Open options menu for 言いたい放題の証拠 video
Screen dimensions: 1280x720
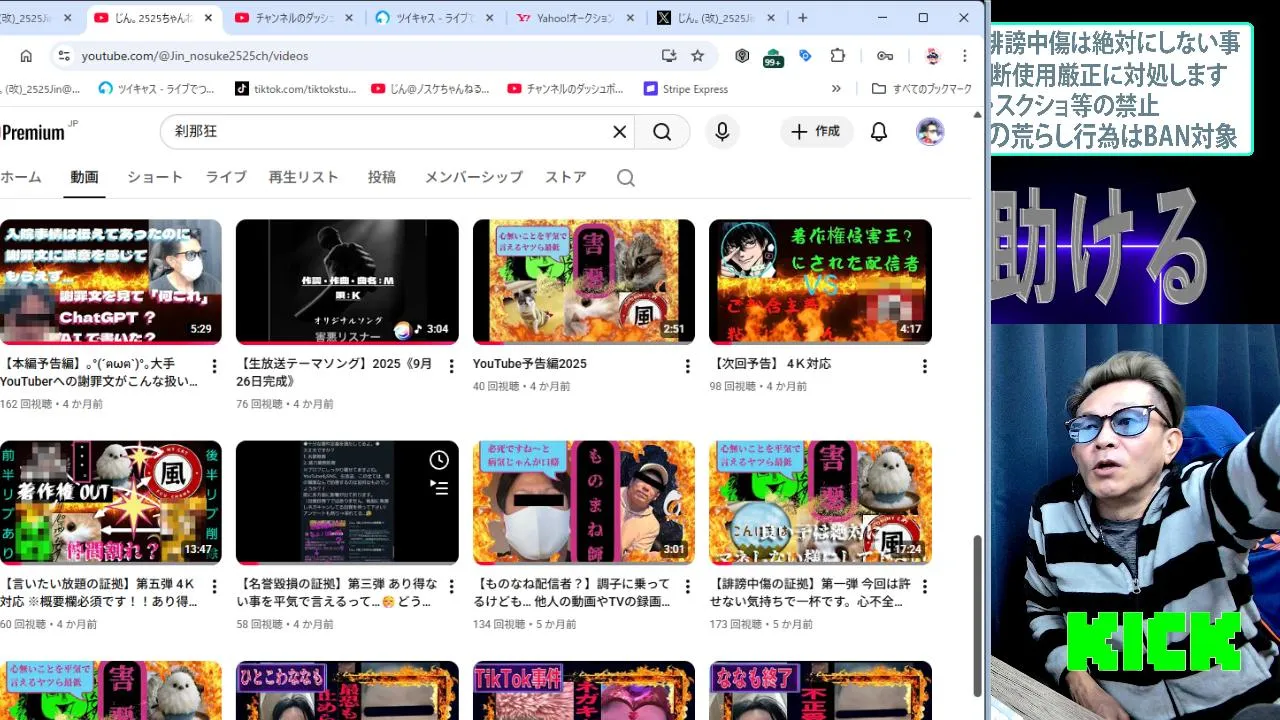[x=214, y=587]
